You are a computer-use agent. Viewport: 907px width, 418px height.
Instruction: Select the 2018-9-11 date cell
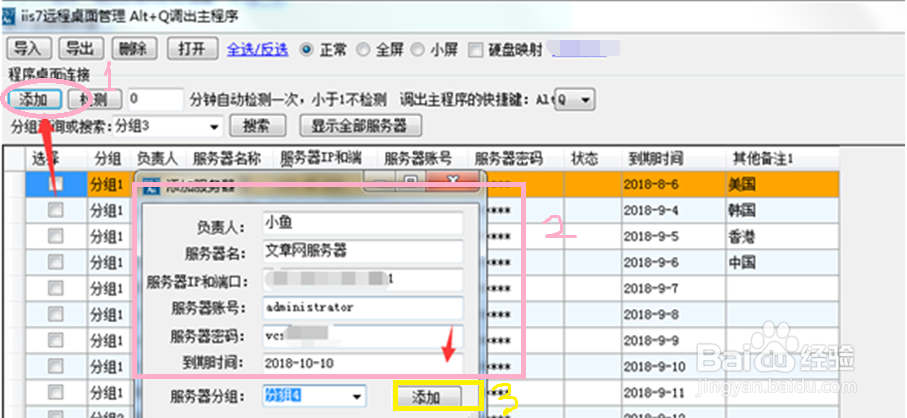[673, 393]
